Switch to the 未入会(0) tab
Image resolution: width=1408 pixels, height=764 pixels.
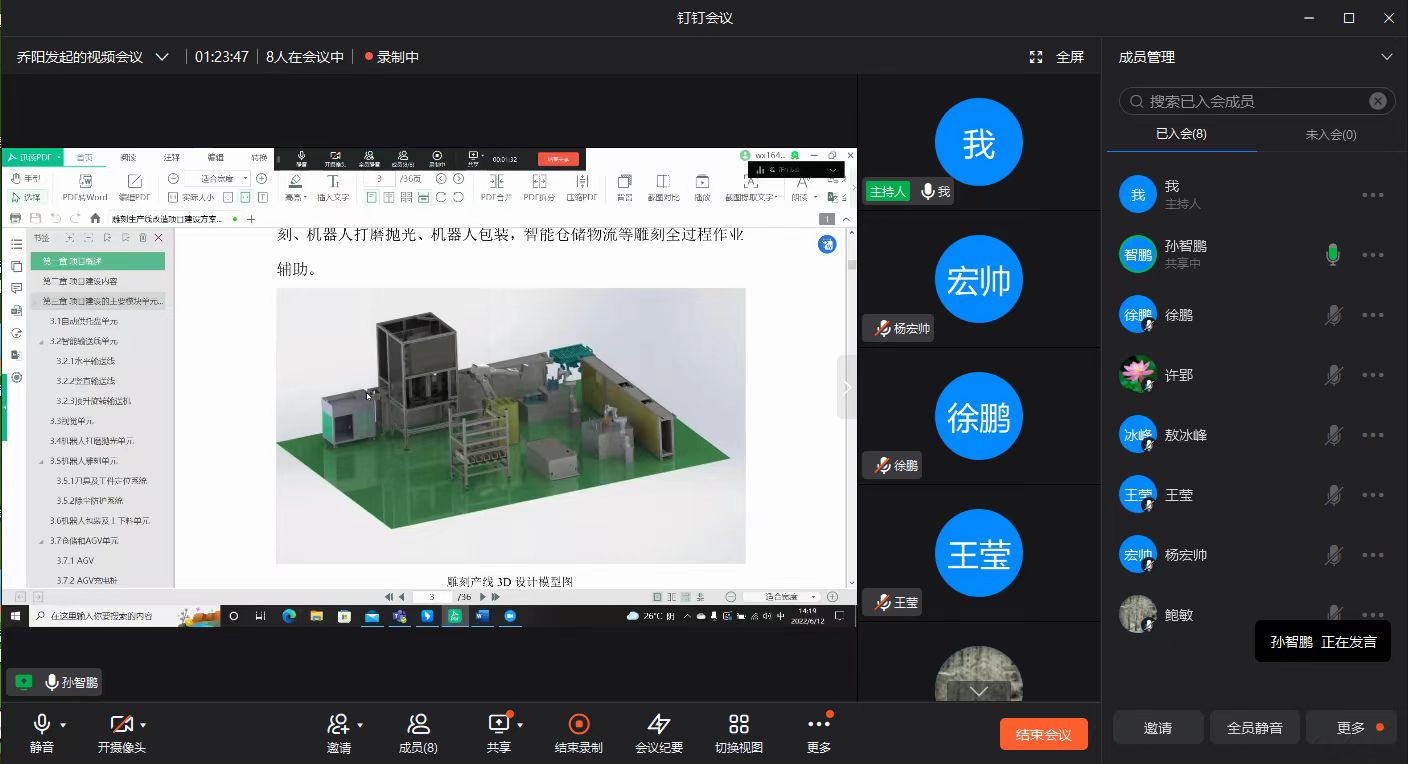pos(1330,134)
